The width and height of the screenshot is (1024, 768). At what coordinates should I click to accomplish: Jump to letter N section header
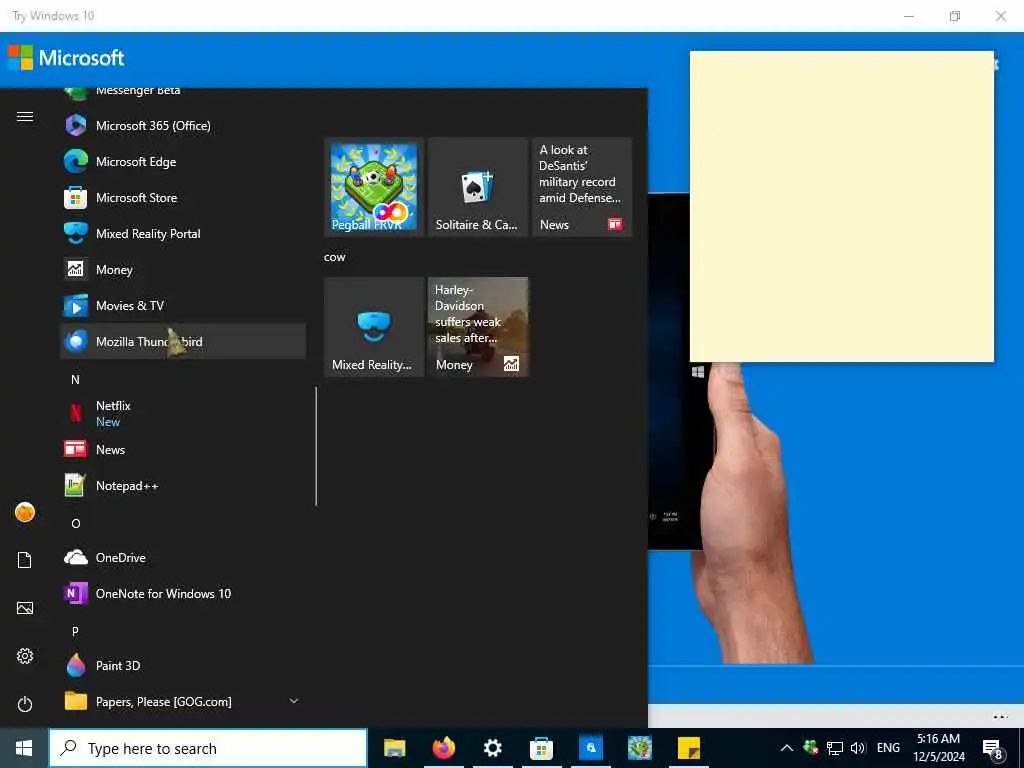point(75,379)
